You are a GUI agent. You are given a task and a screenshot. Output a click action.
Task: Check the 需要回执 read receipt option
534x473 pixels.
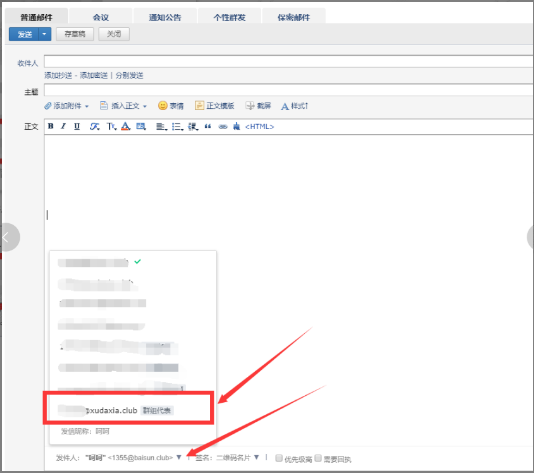(x=318, y=458)
